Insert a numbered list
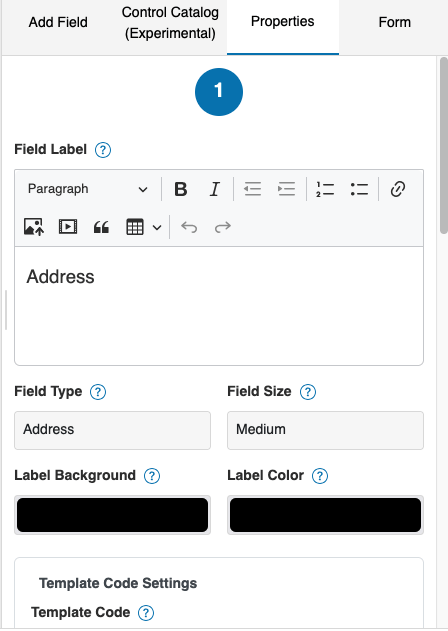Image resolution: width=448 pixels, height=631 pixels. pos(325,189)
